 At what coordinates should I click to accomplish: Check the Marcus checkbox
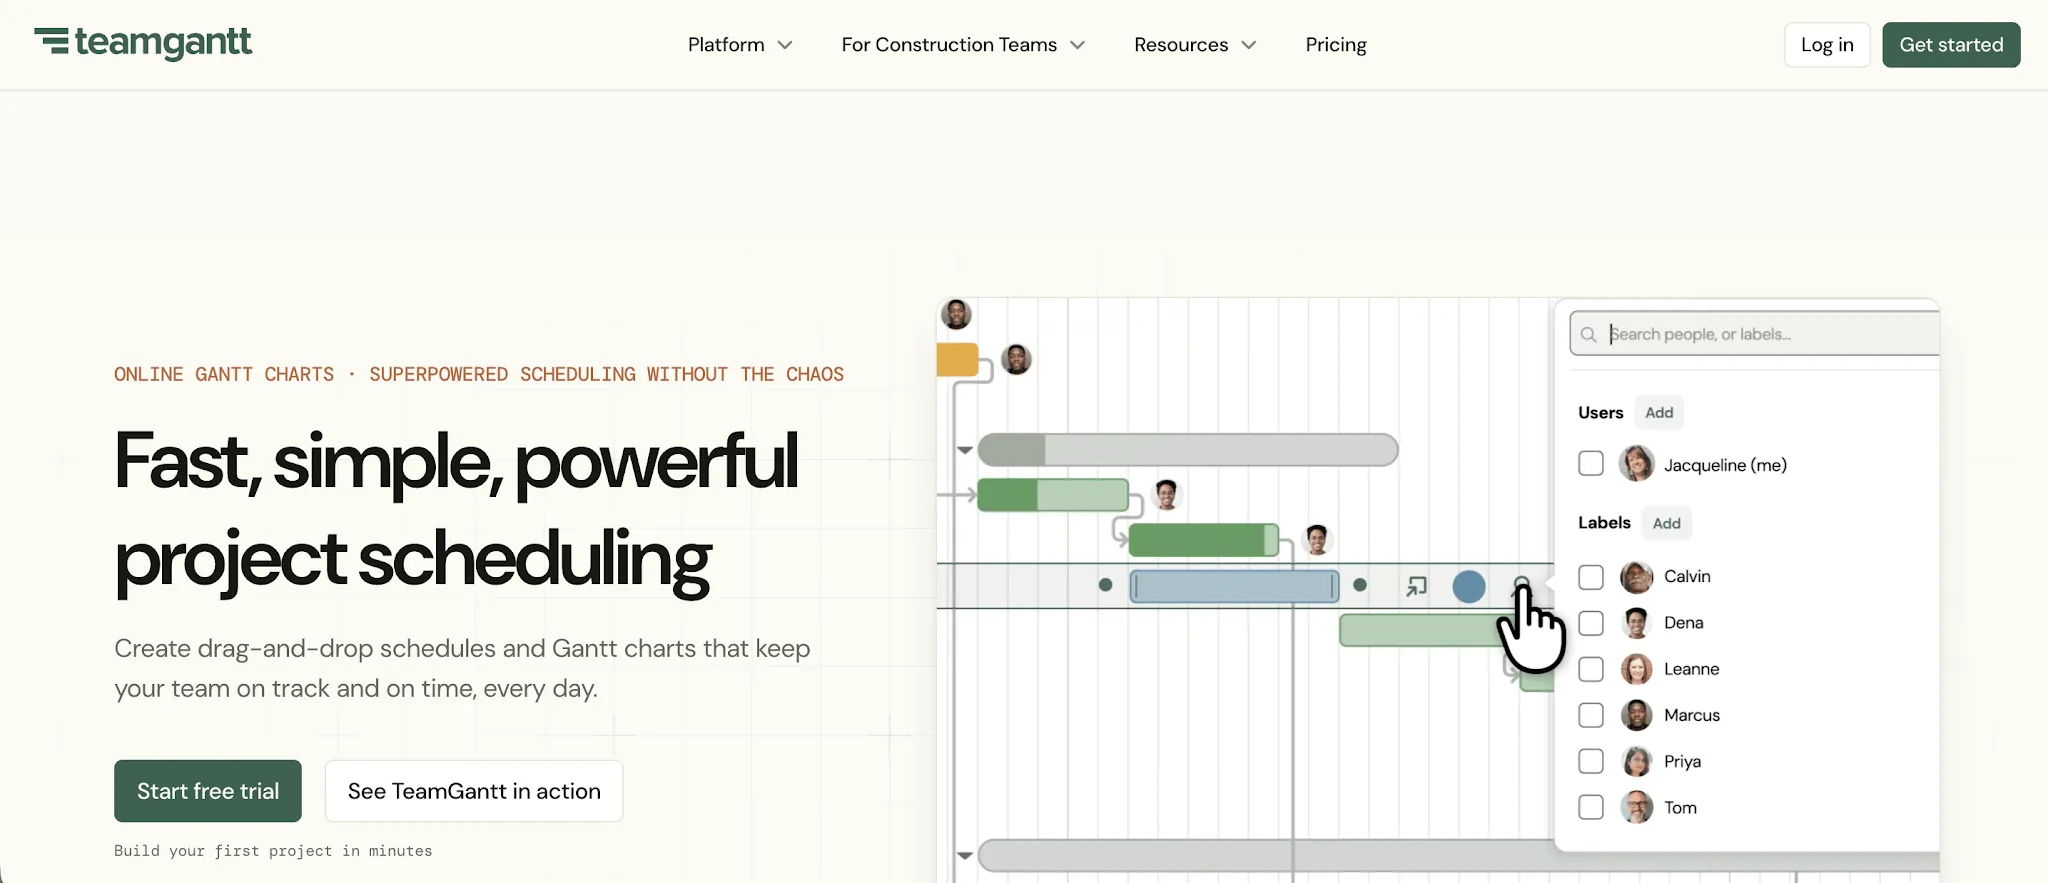1591,715
